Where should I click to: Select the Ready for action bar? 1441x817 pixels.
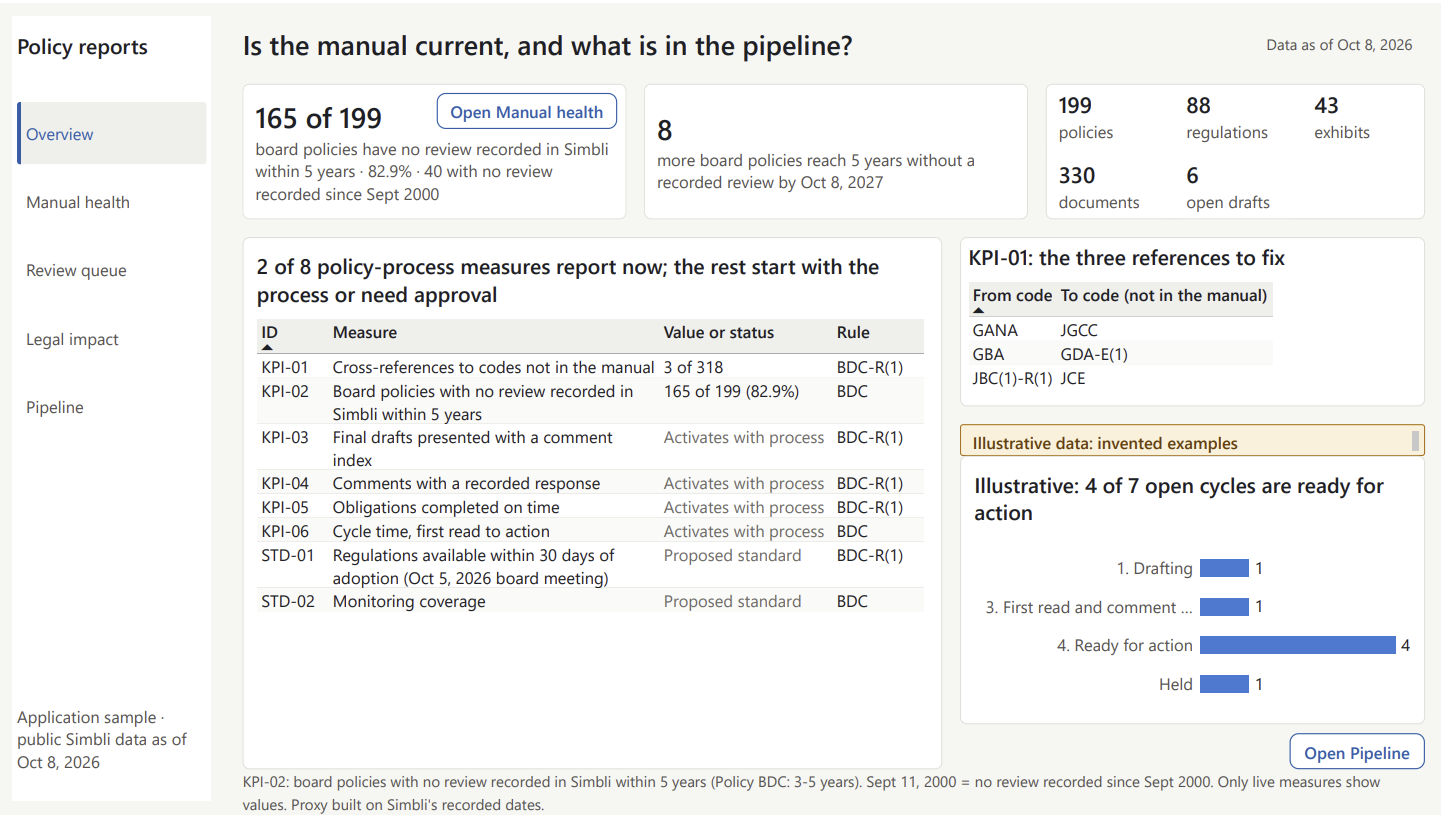[1297, 645]
